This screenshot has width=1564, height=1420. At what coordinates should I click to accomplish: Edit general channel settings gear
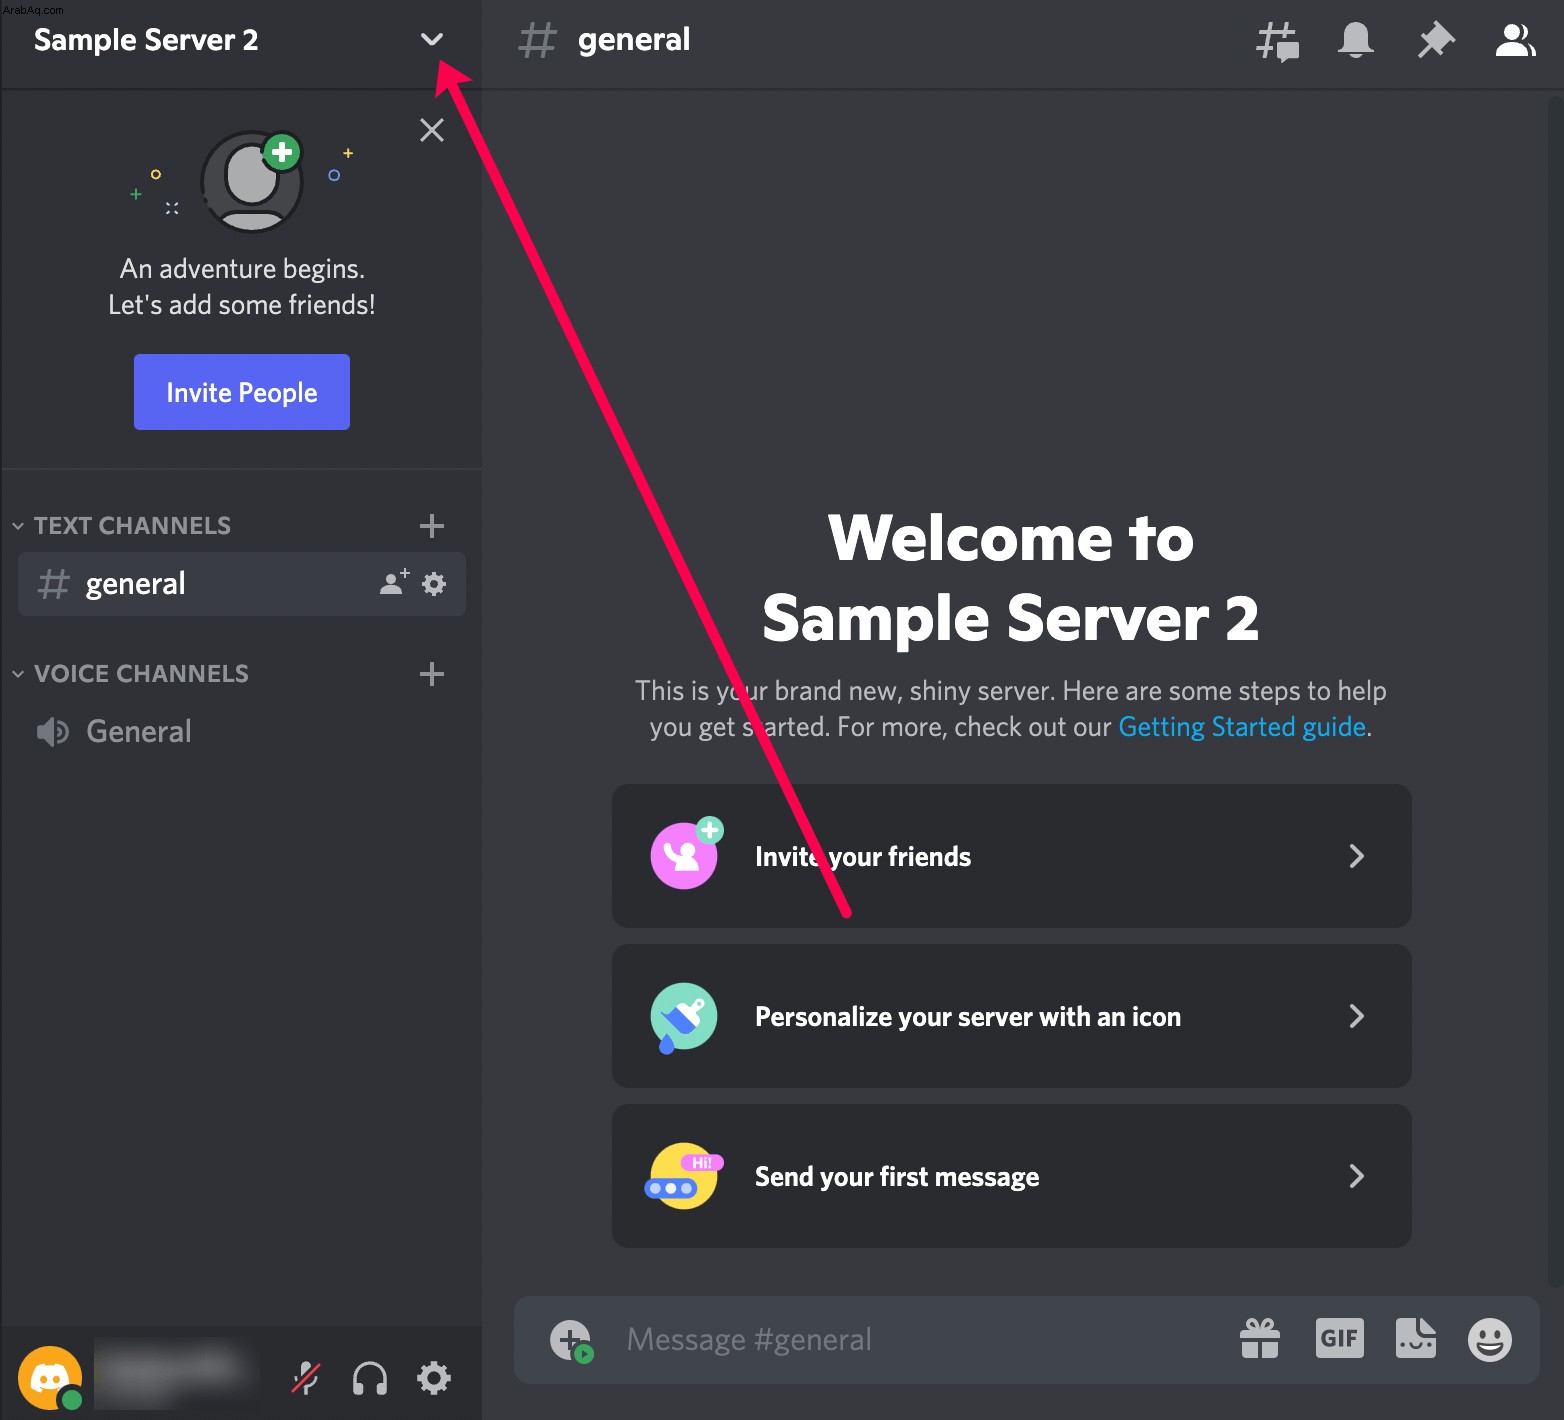(x=434, y=583)
